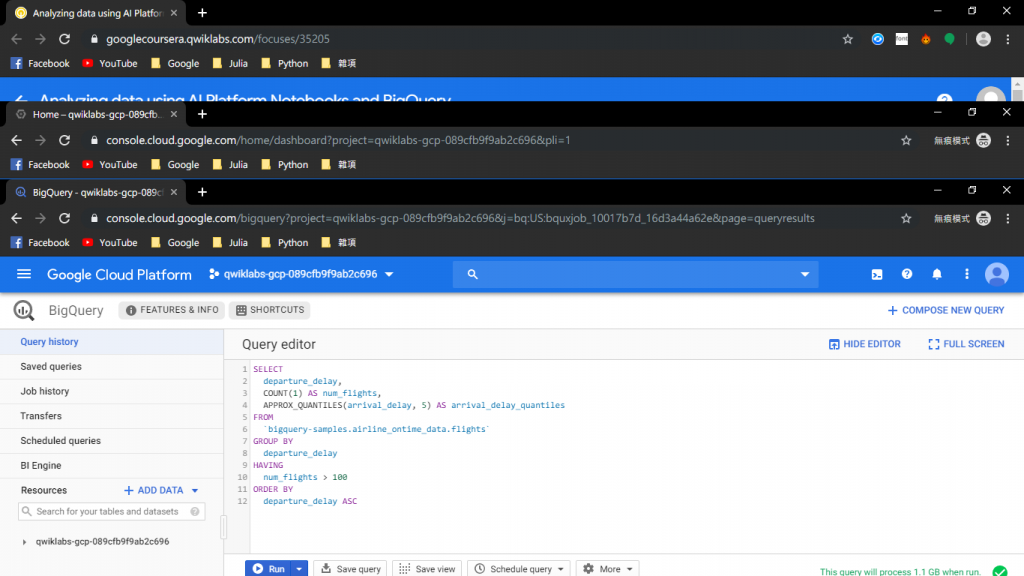Viewport: 1024px width, 576px height.
Task: Switch to the Home qwiklabs-gcp tab
Action: (x=97, y=115)
